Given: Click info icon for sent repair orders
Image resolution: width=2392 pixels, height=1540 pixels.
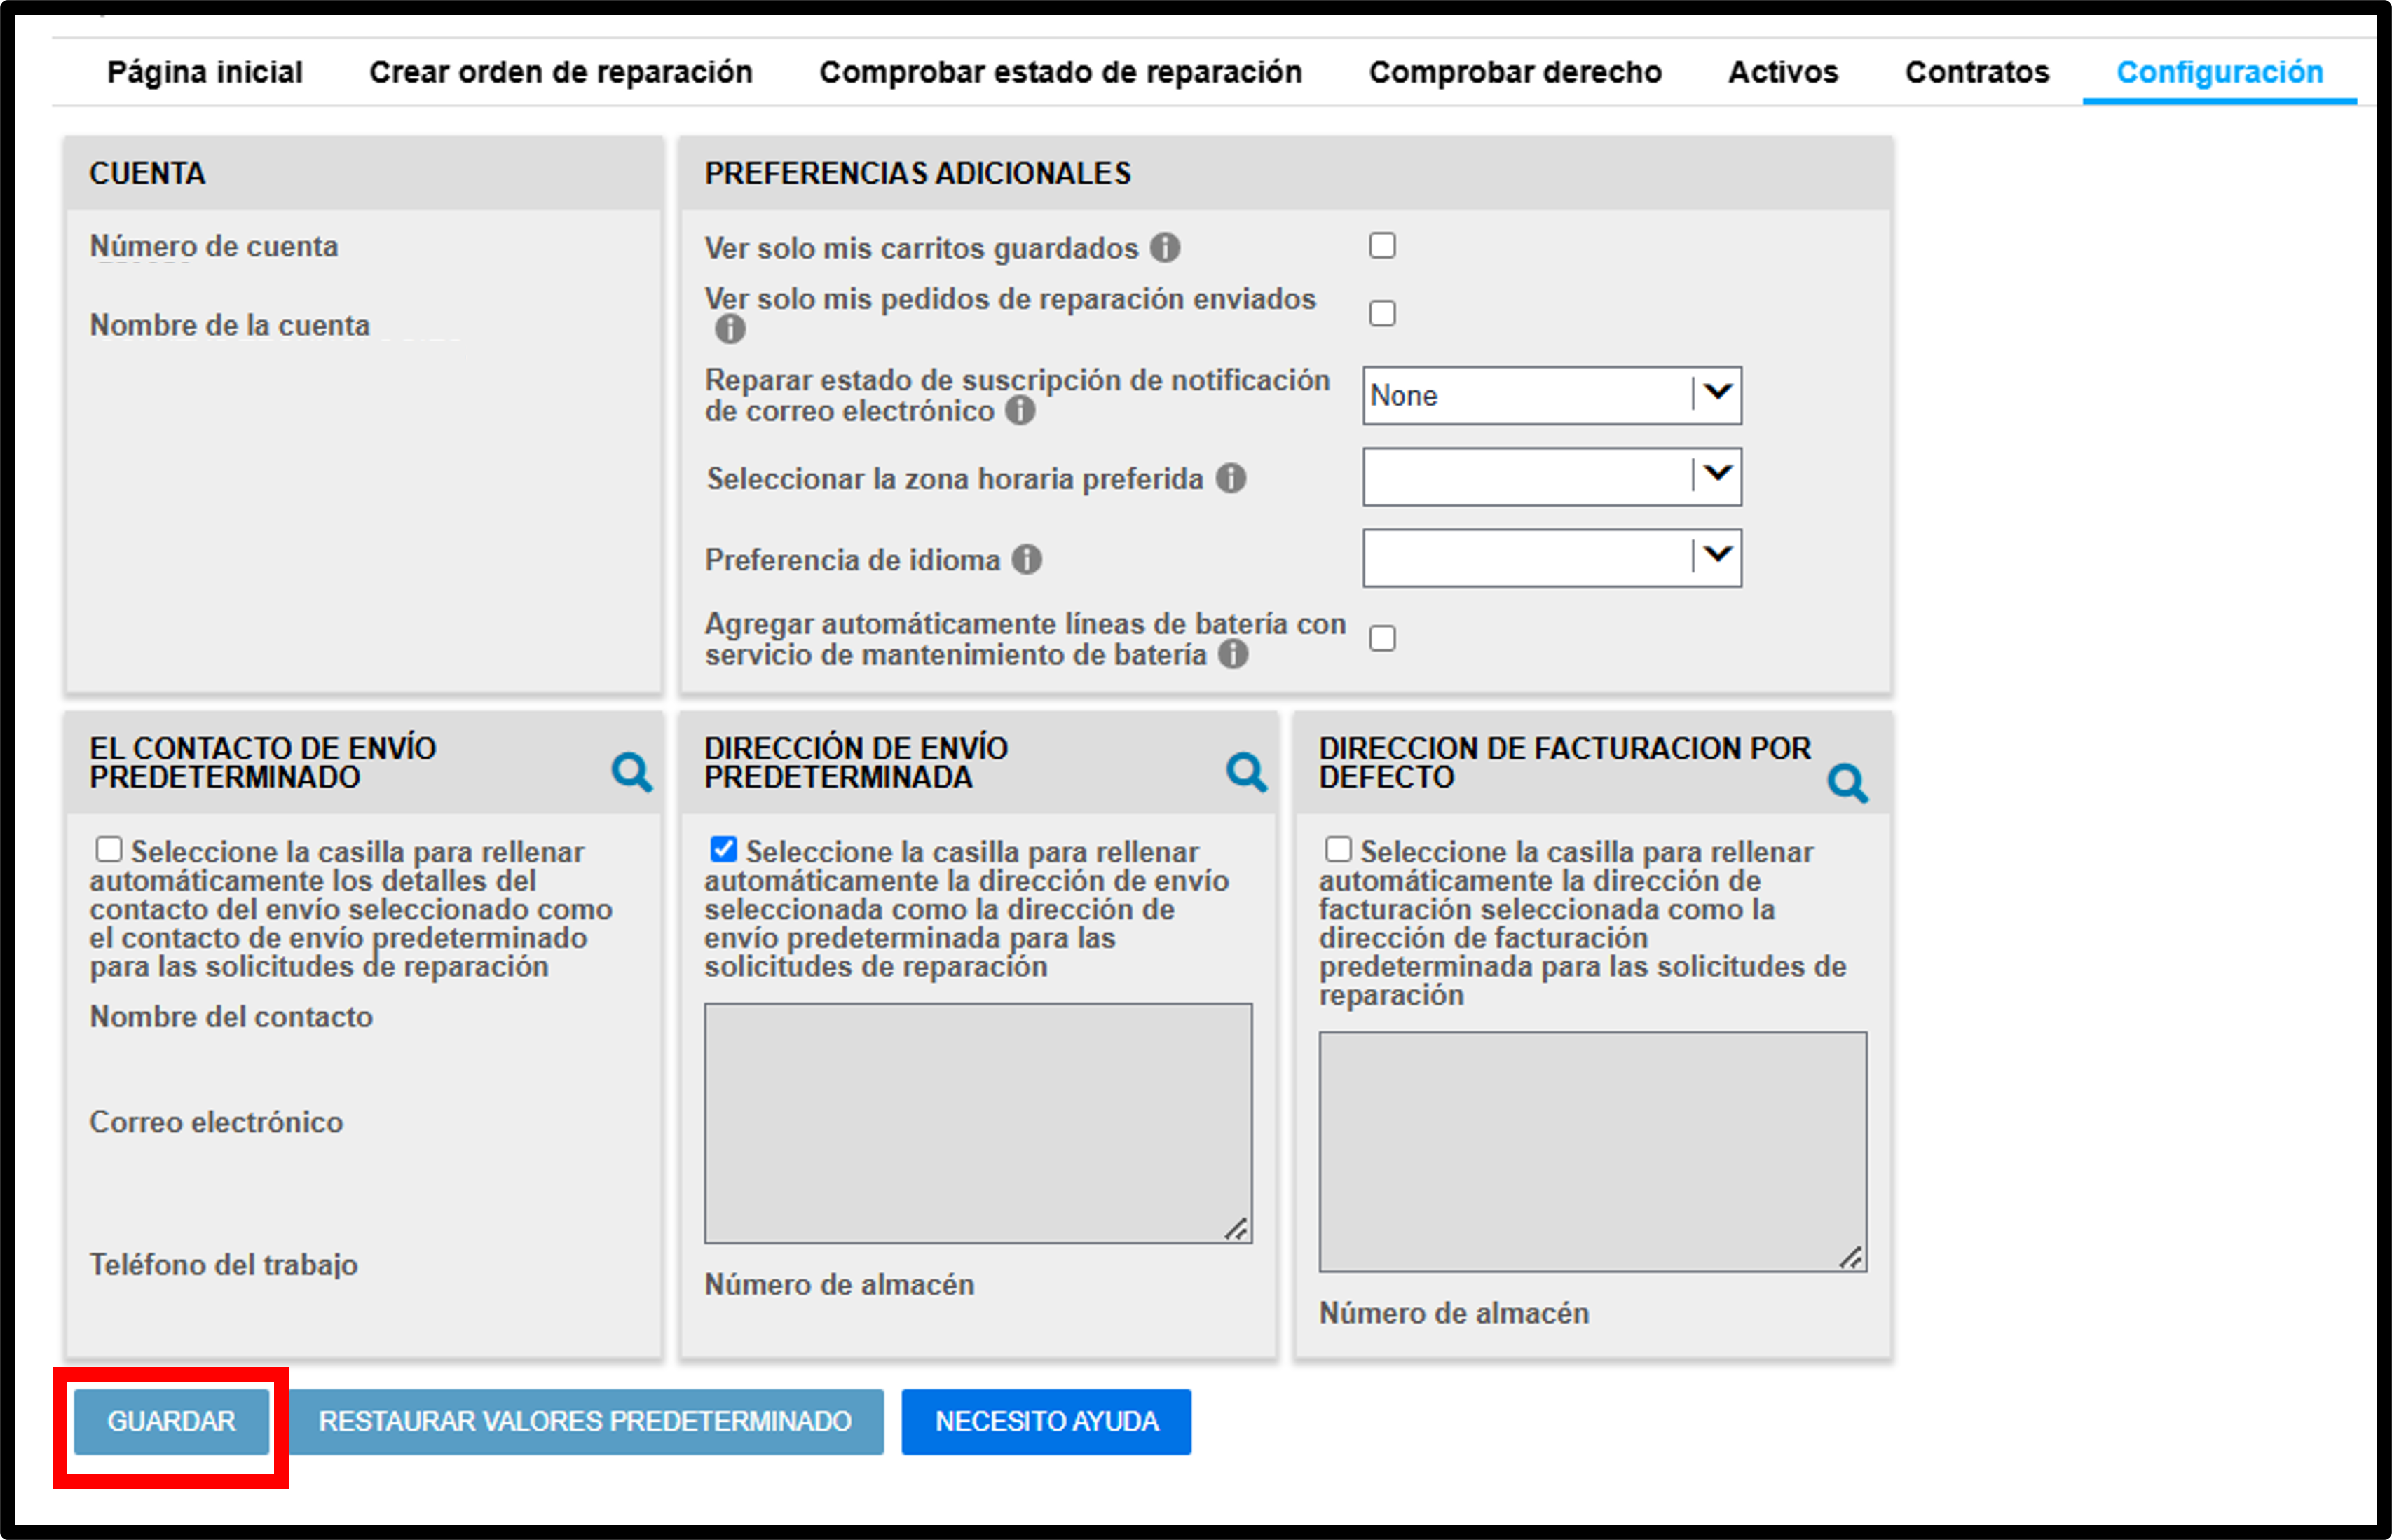Looking at the screenshot, I should [730, 328].
